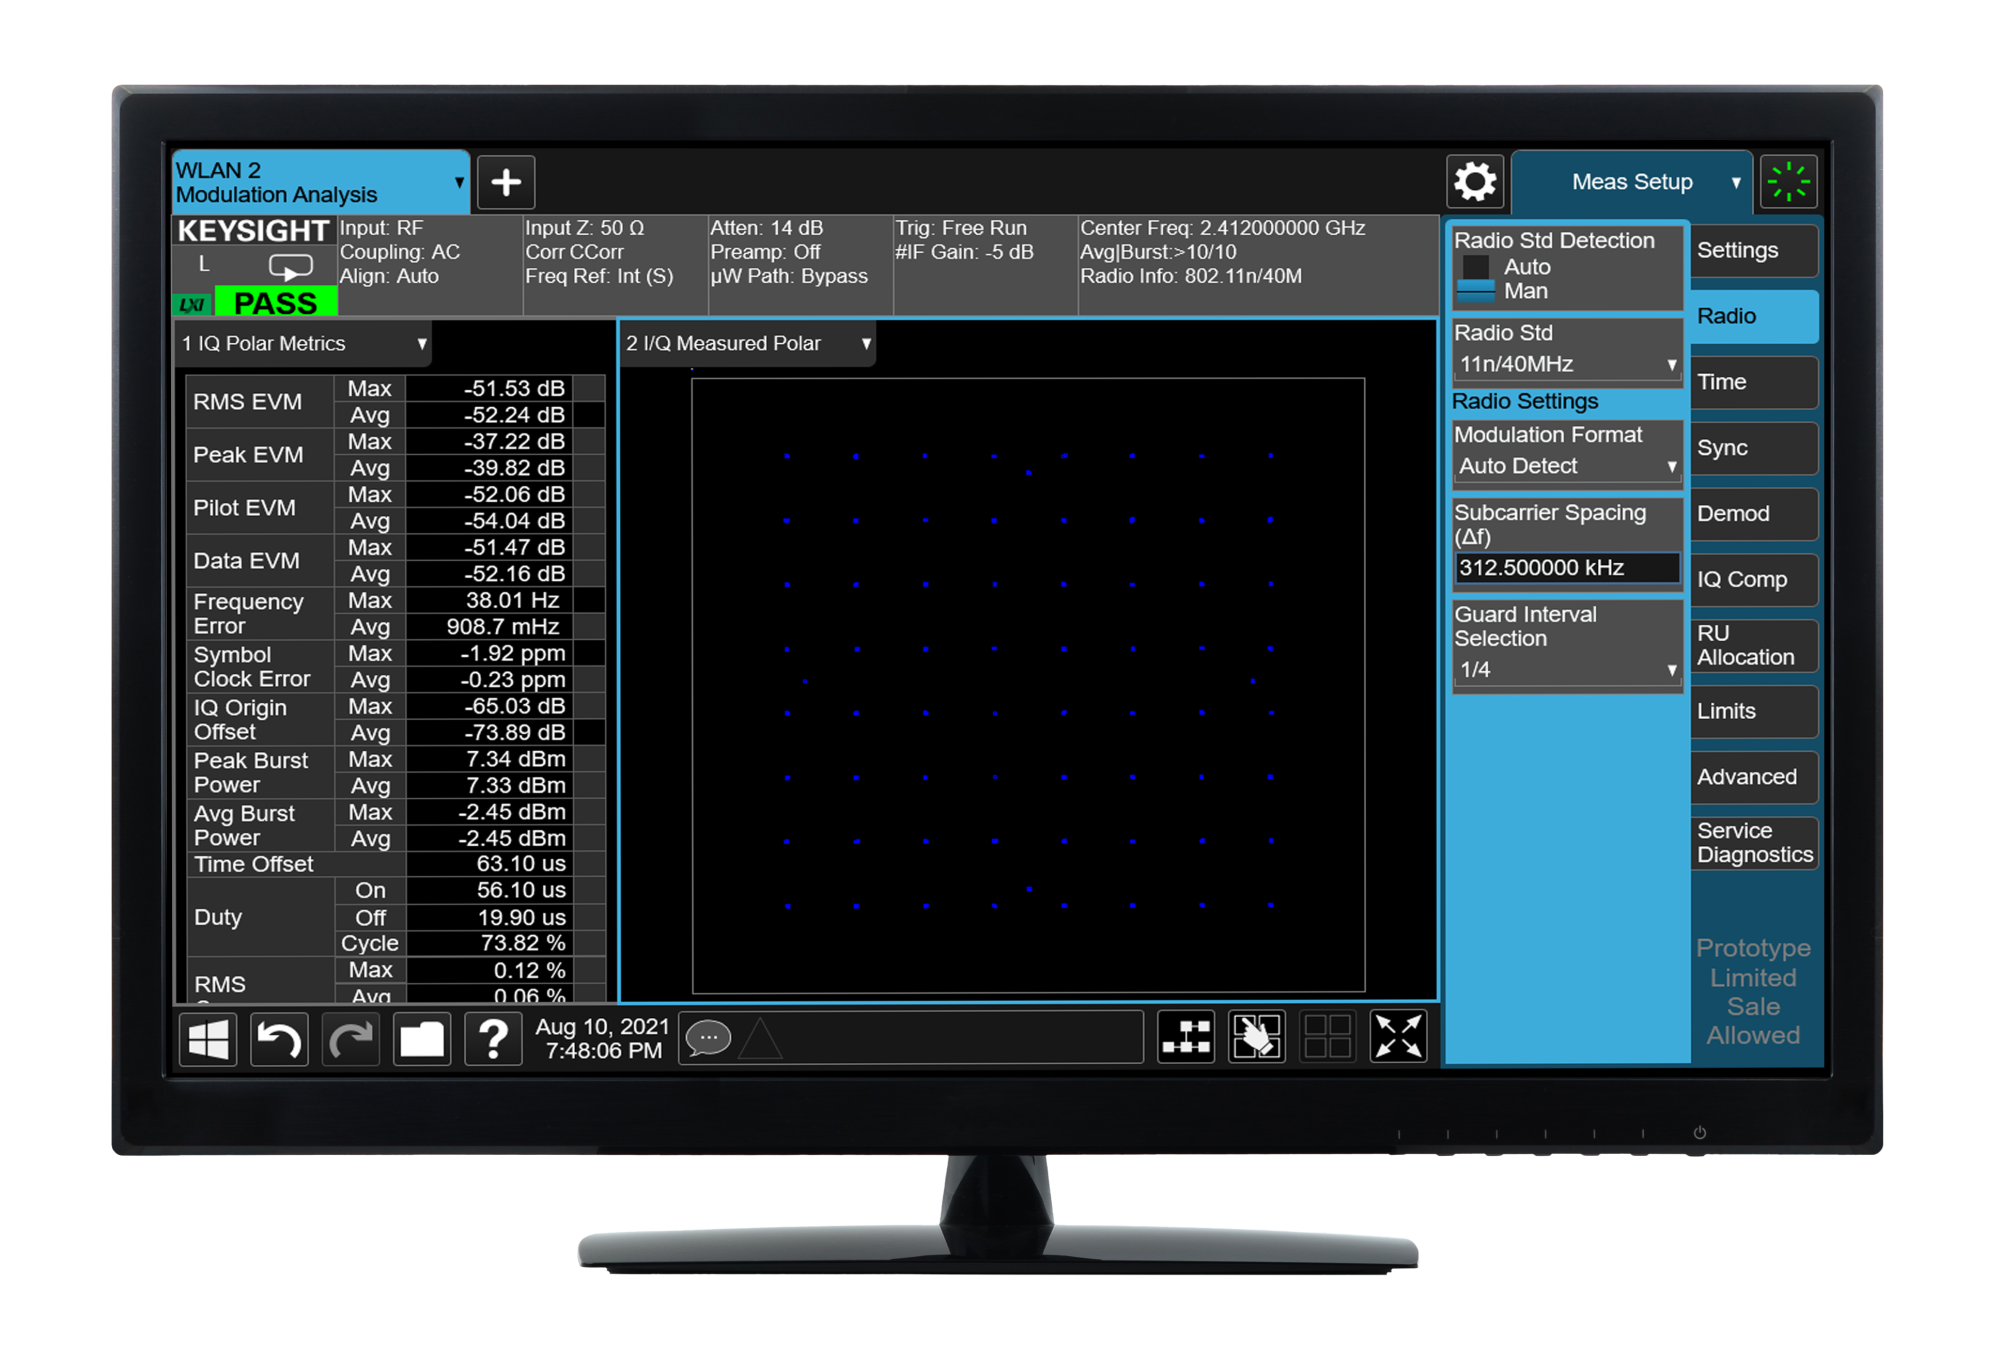Click the Windows start icon

208,1040
